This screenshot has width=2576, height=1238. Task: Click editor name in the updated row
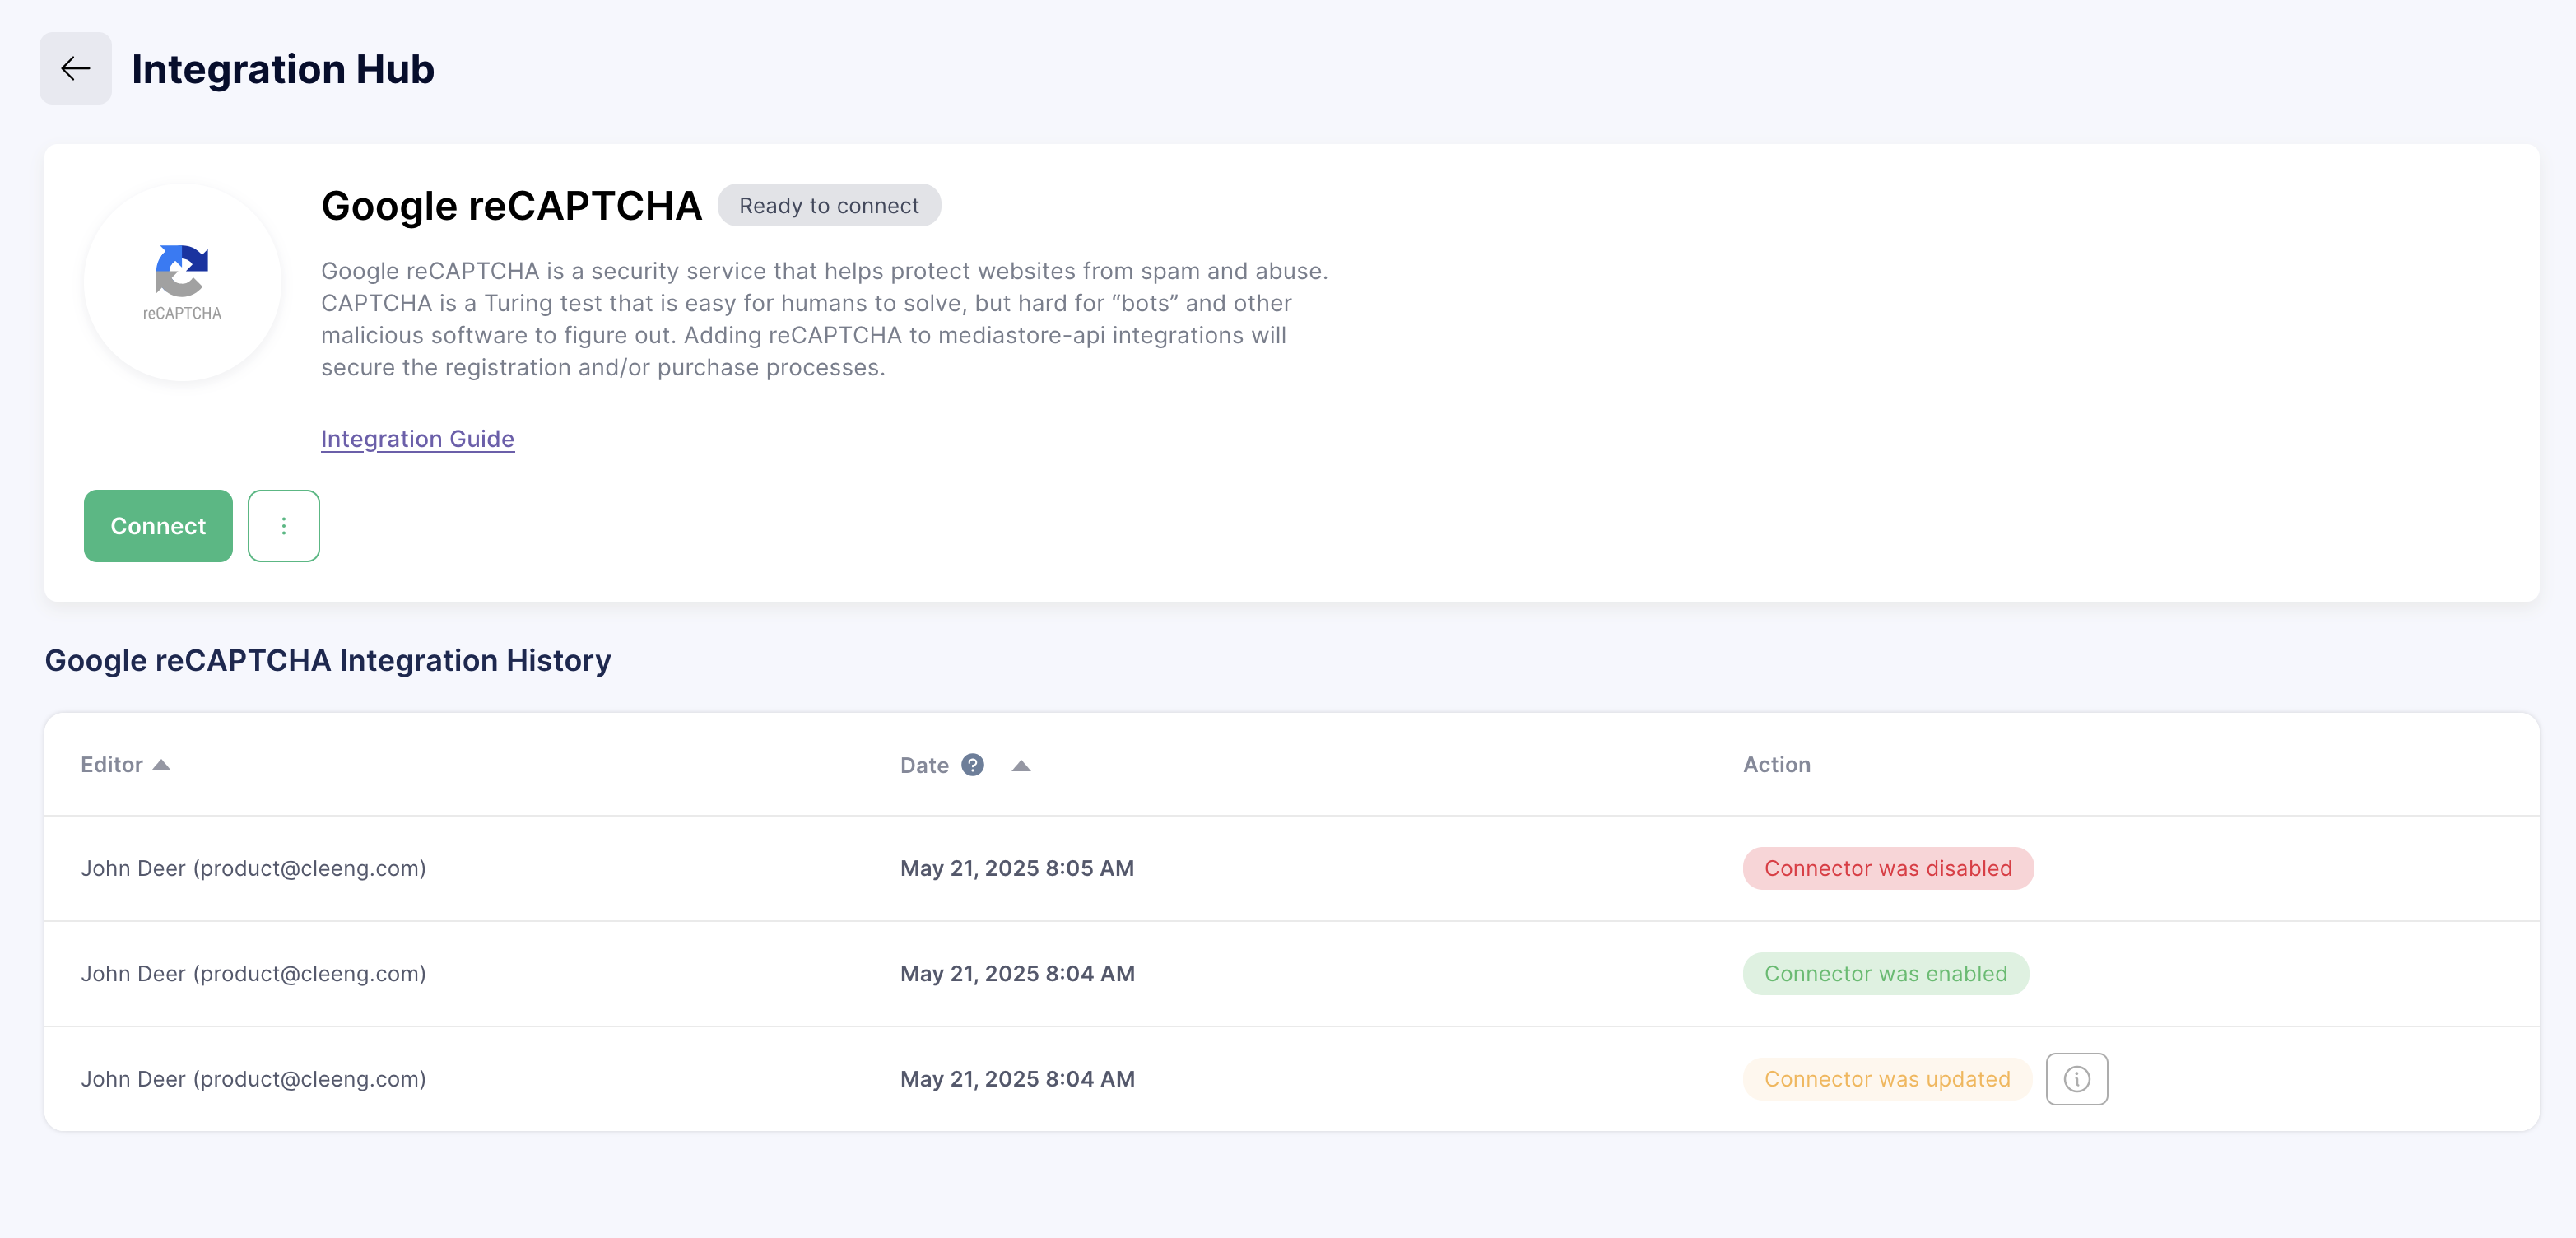(x=253, y=1079)
